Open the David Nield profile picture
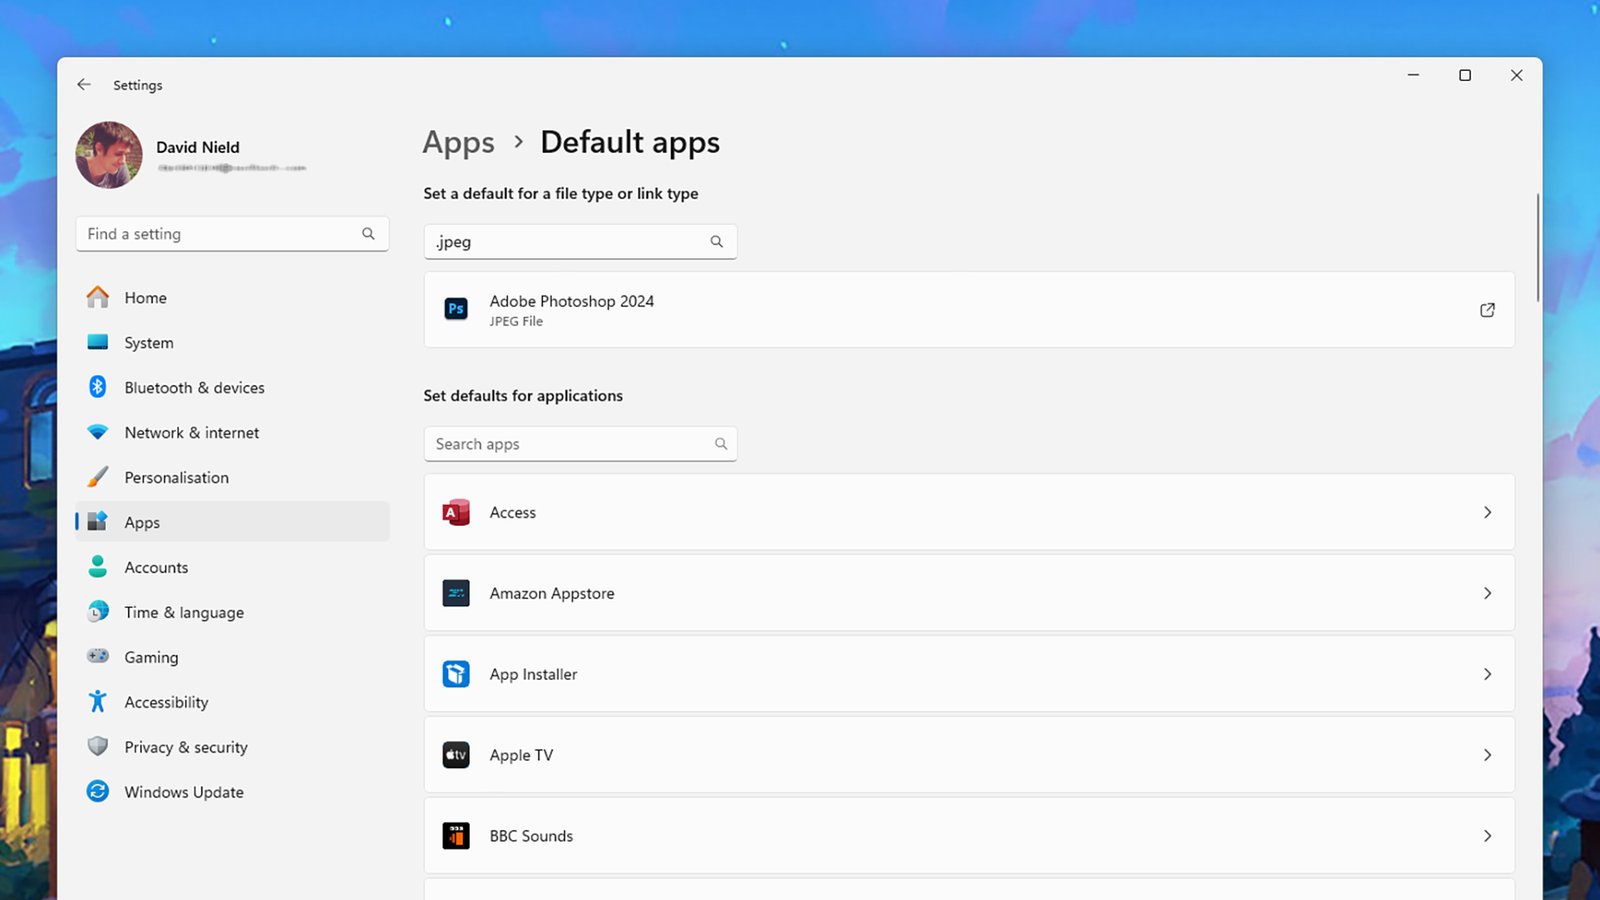The image size is (1600, 900). [x=109, y=155]
